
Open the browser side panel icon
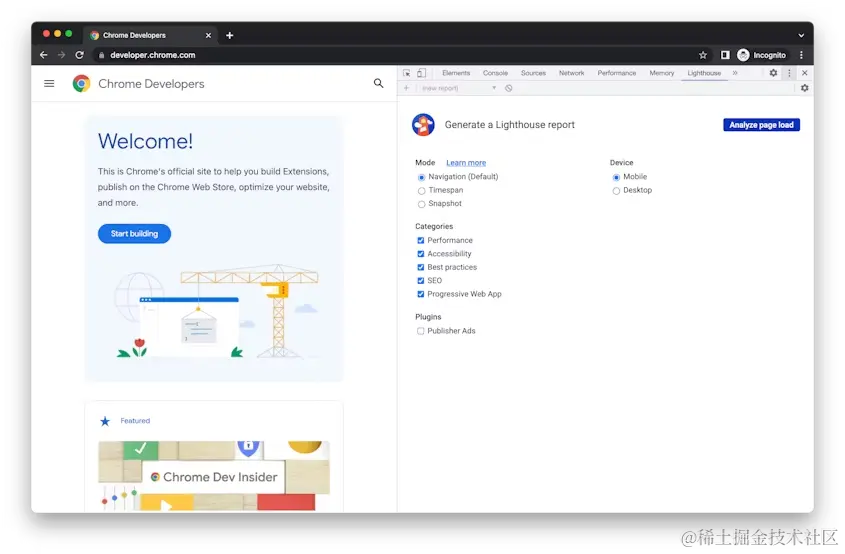725,55
